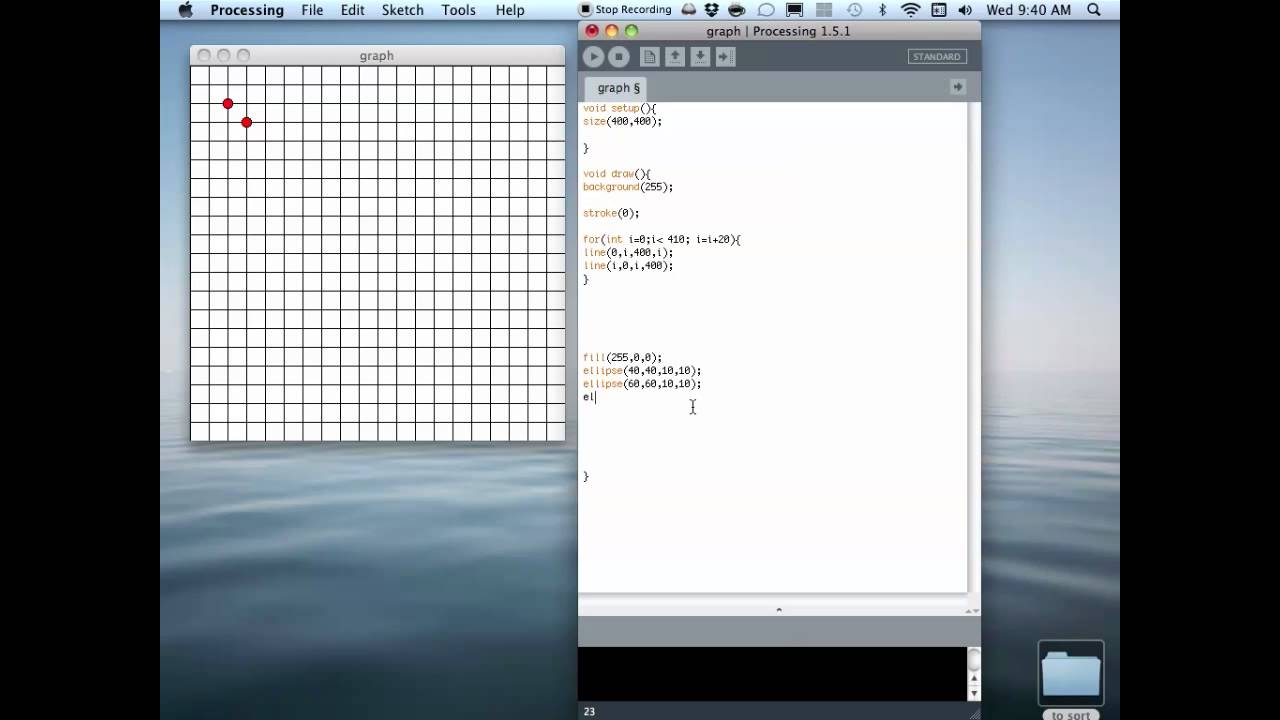1280x720 pixels.
Task: Click the STANDARD mode button
Action: pos(936,57)
